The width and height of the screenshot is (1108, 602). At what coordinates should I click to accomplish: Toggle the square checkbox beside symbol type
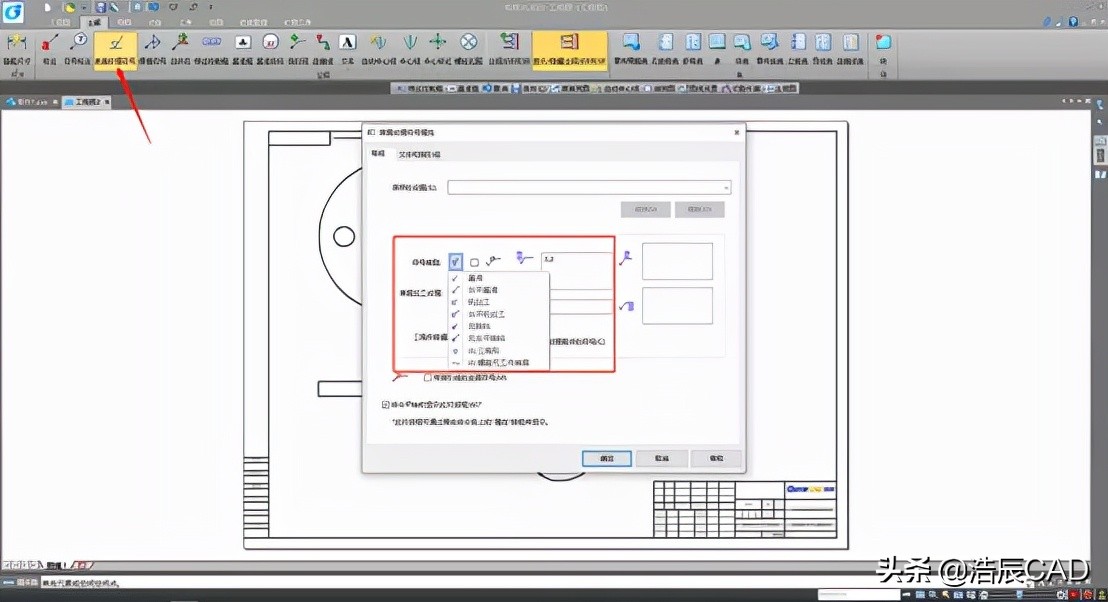point(474,262)
